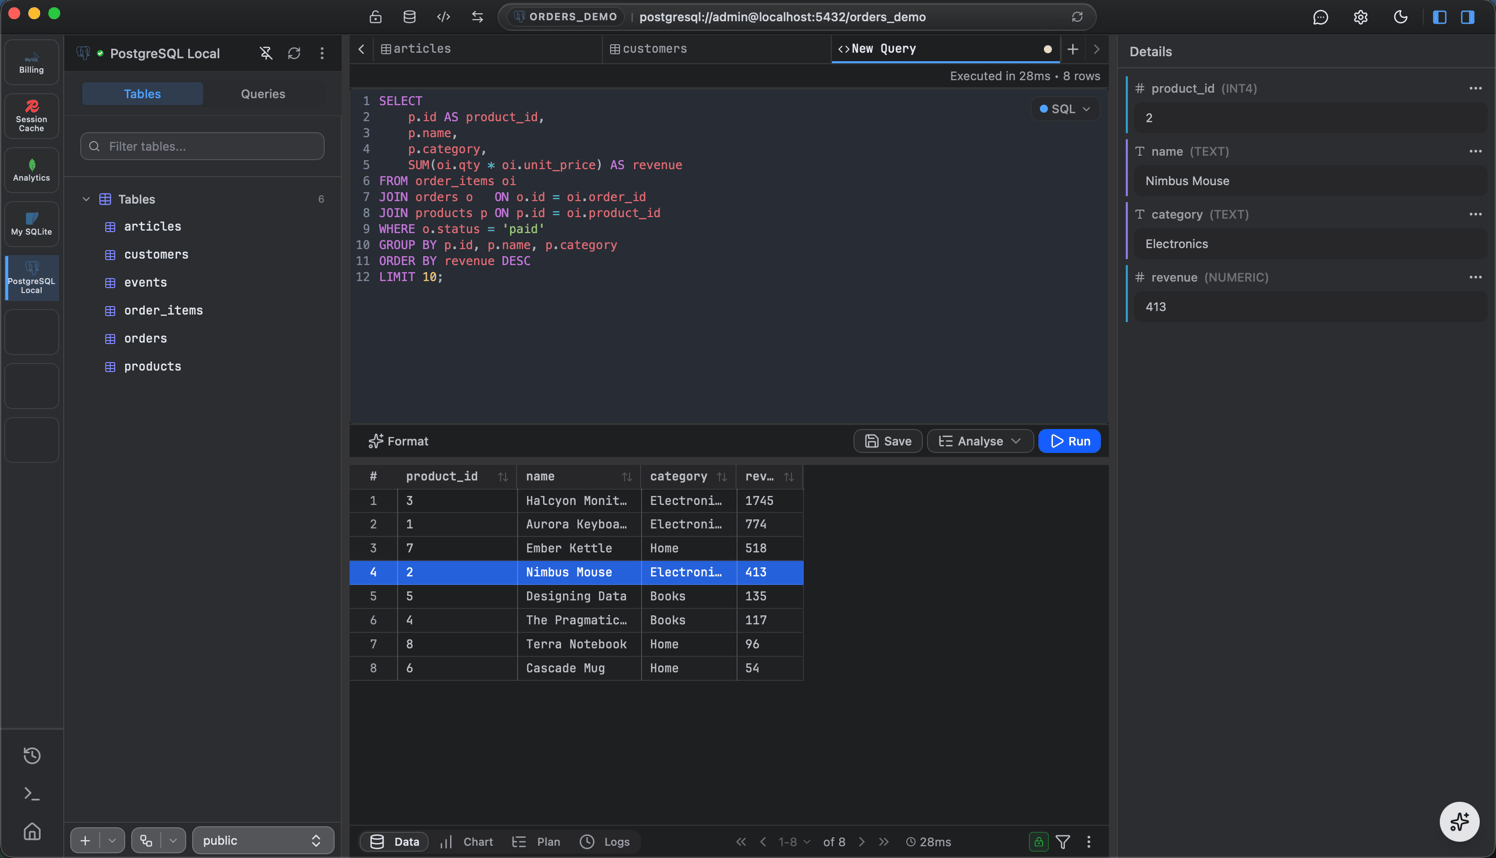Sort results by category column
This screenshot has height=858, width=1496.
[722, 477]
